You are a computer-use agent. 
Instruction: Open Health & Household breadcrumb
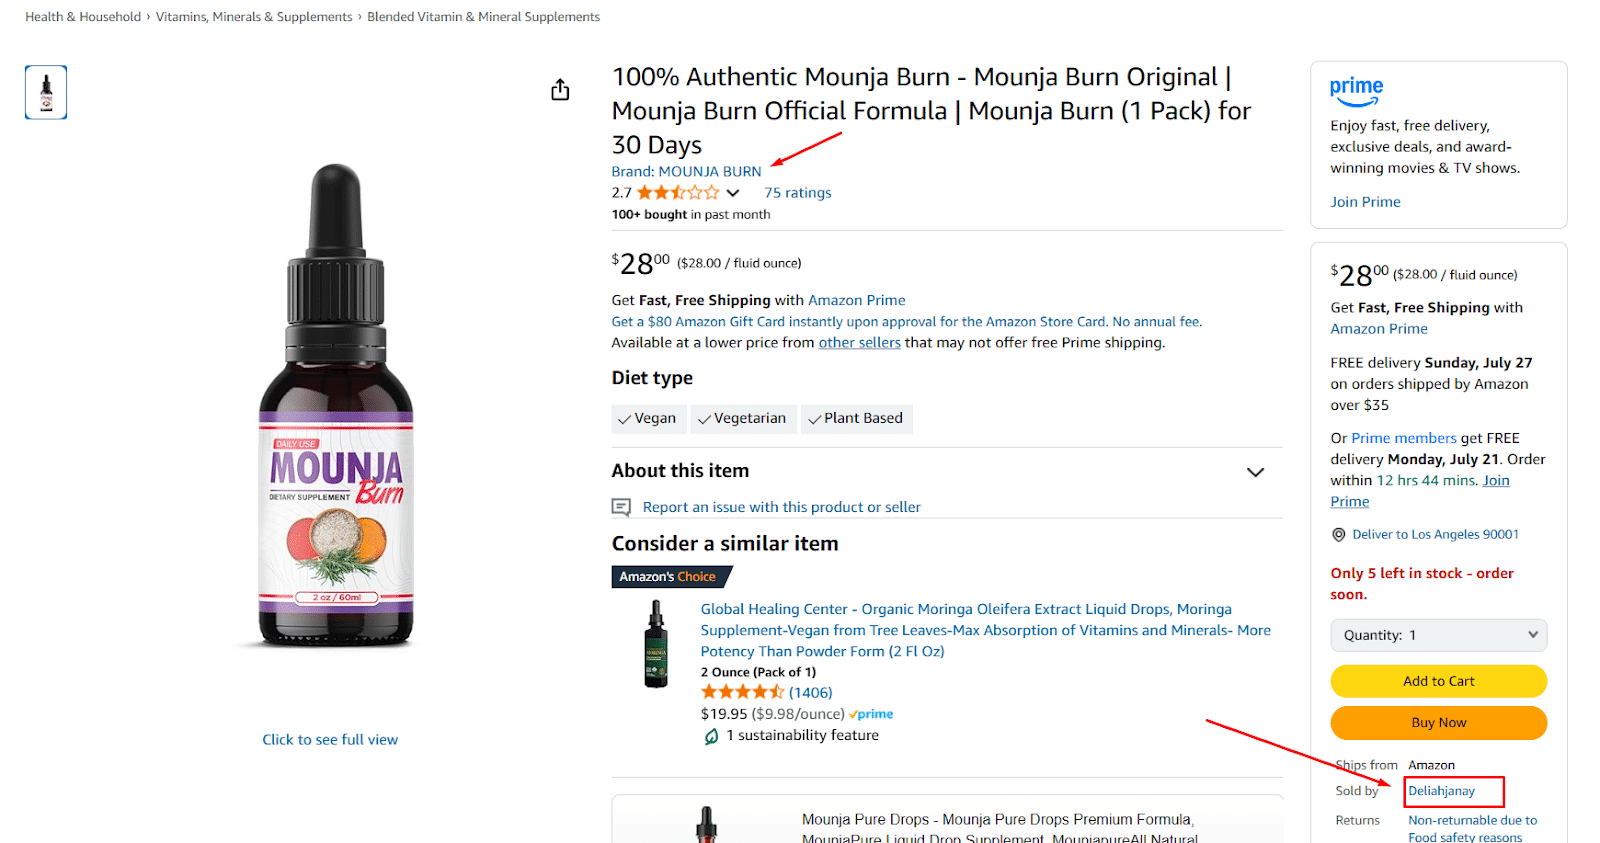(x=83, y=17)
